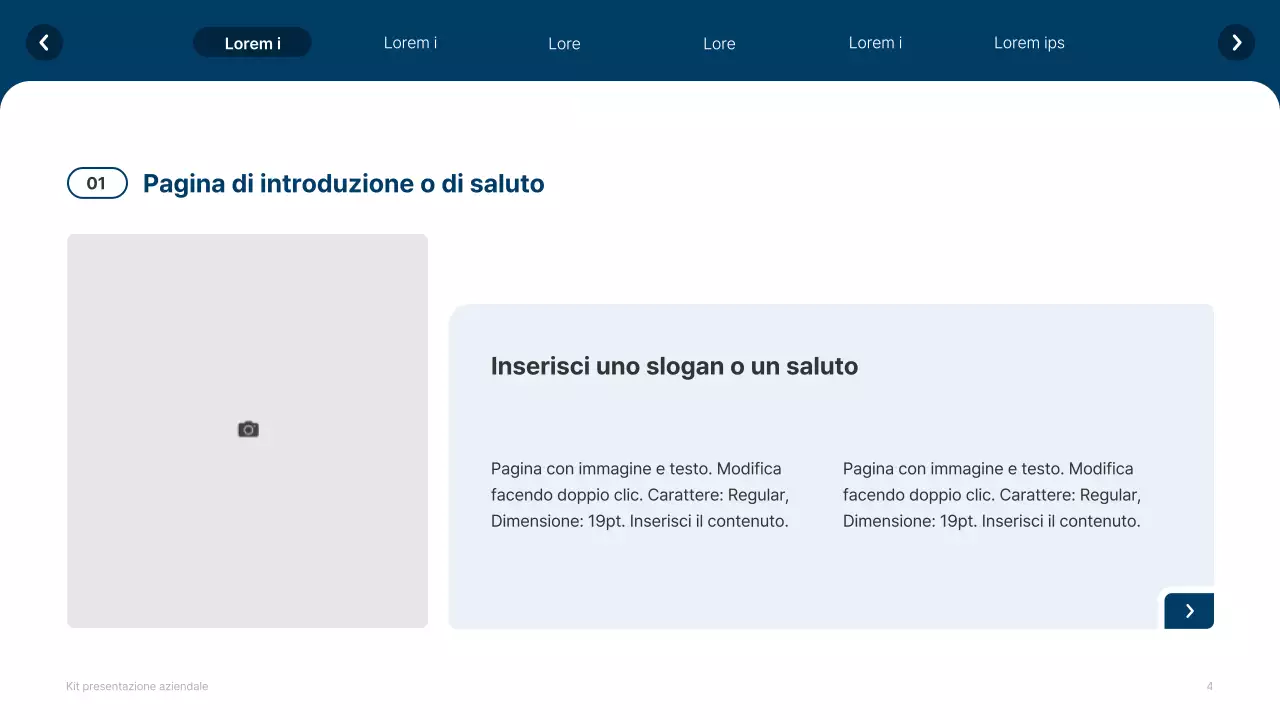The width and height of the screenshot is (1280, 720).
Task: Click the 'Lorem i' item beside 'Lorem ips'
Action: click(x=875, y=43)
